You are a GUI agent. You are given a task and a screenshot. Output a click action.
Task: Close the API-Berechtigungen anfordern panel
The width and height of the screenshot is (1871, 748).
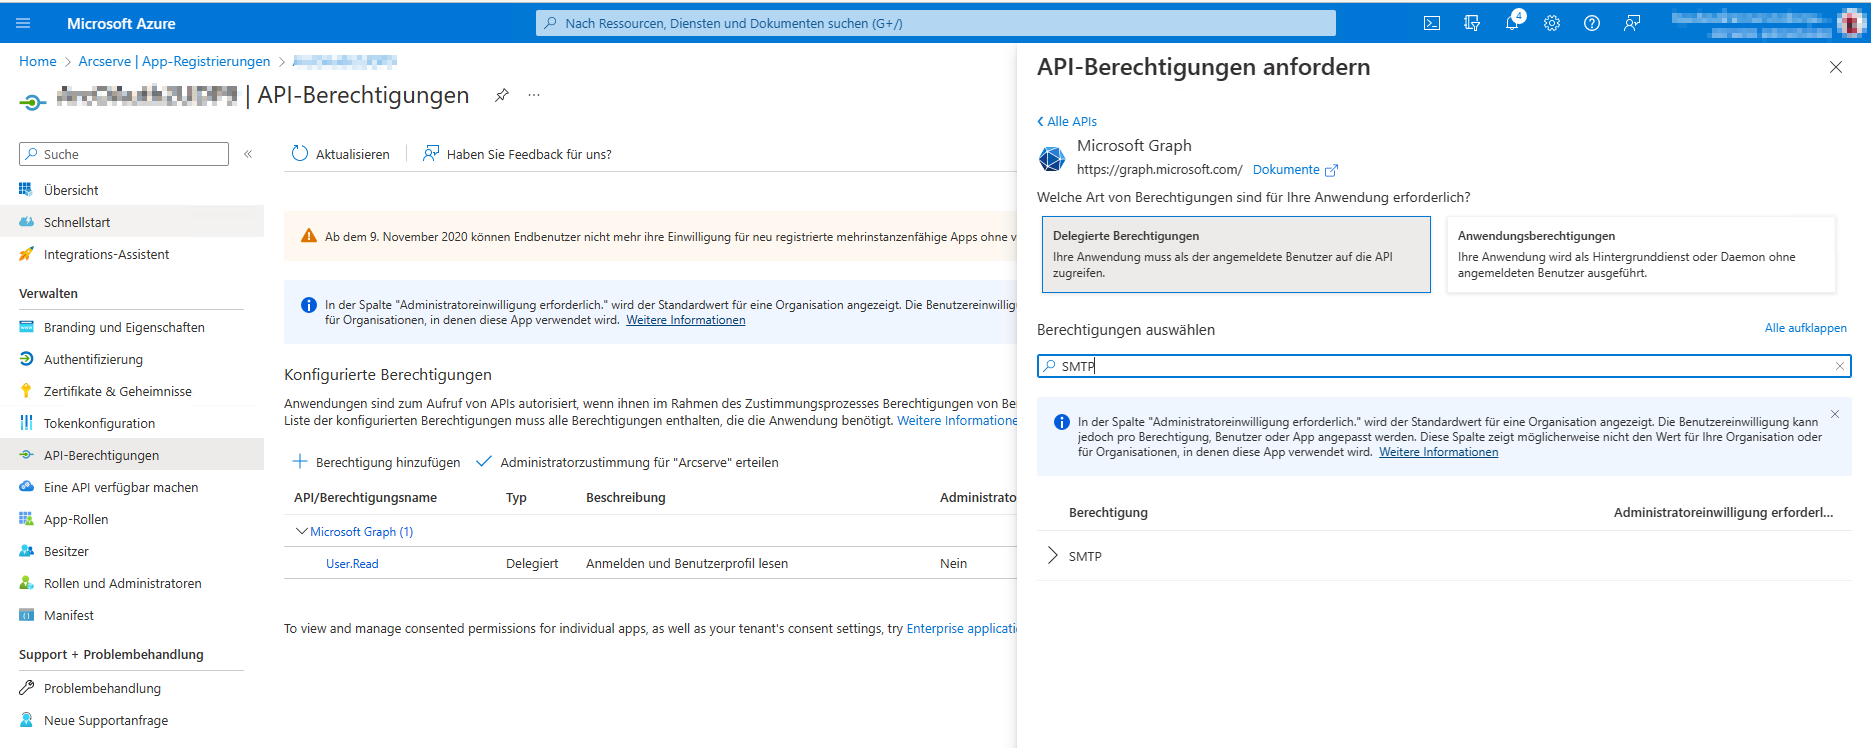pyautogui.click(x=1836, y=67)
